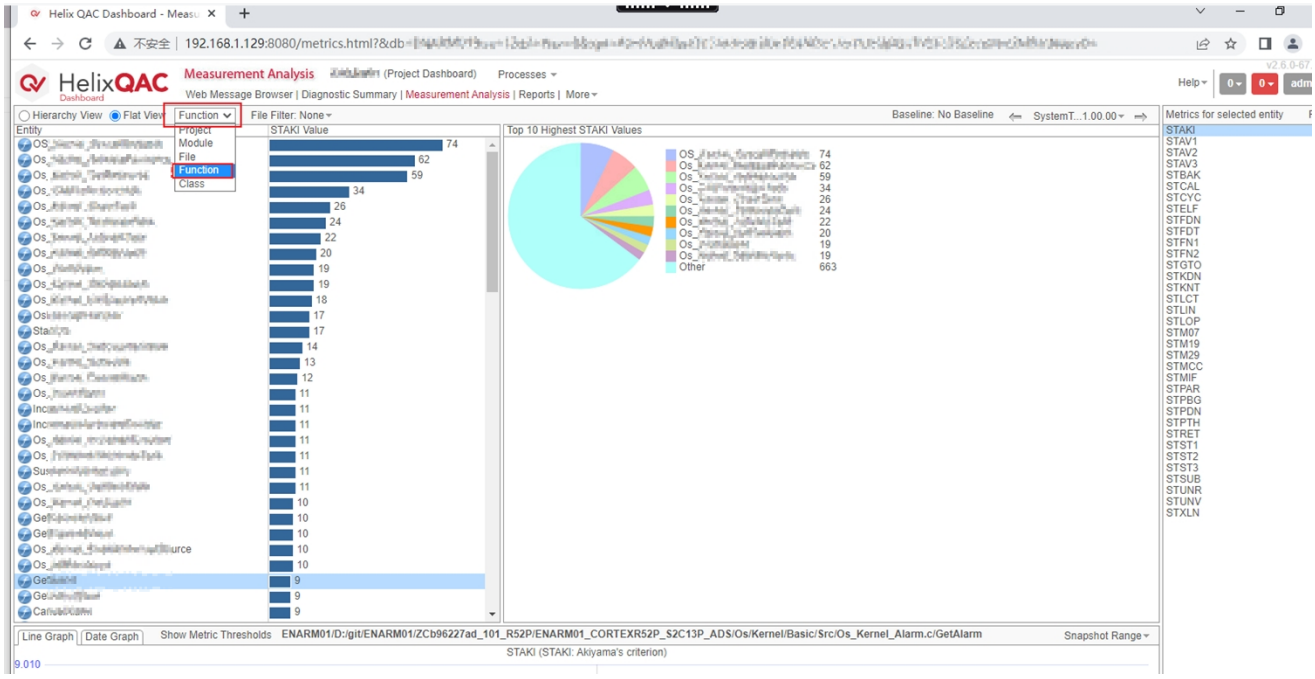The image size is (1315, 679).
Task: Select STCYC metric in the metrics list
Action: tap(1182, 198)
